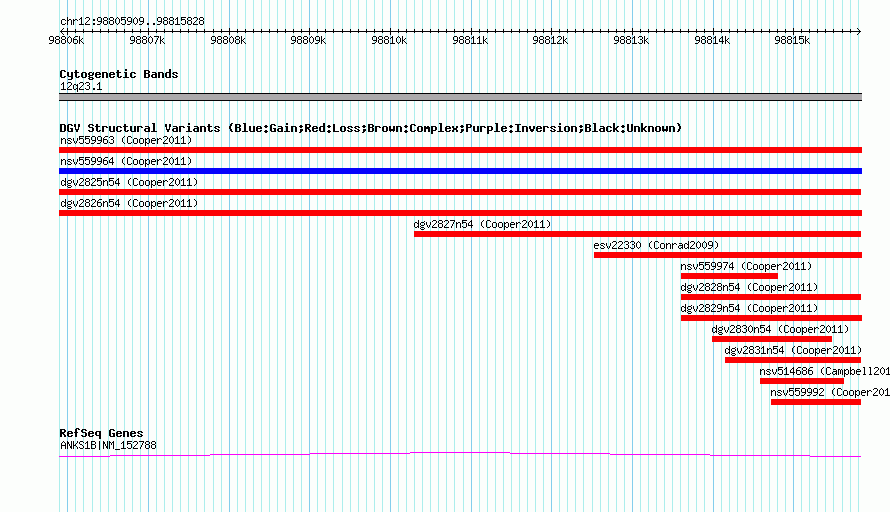Select the nsv514686 red bar
This screenshot has width=890, height=512.
tap(802, 381)
